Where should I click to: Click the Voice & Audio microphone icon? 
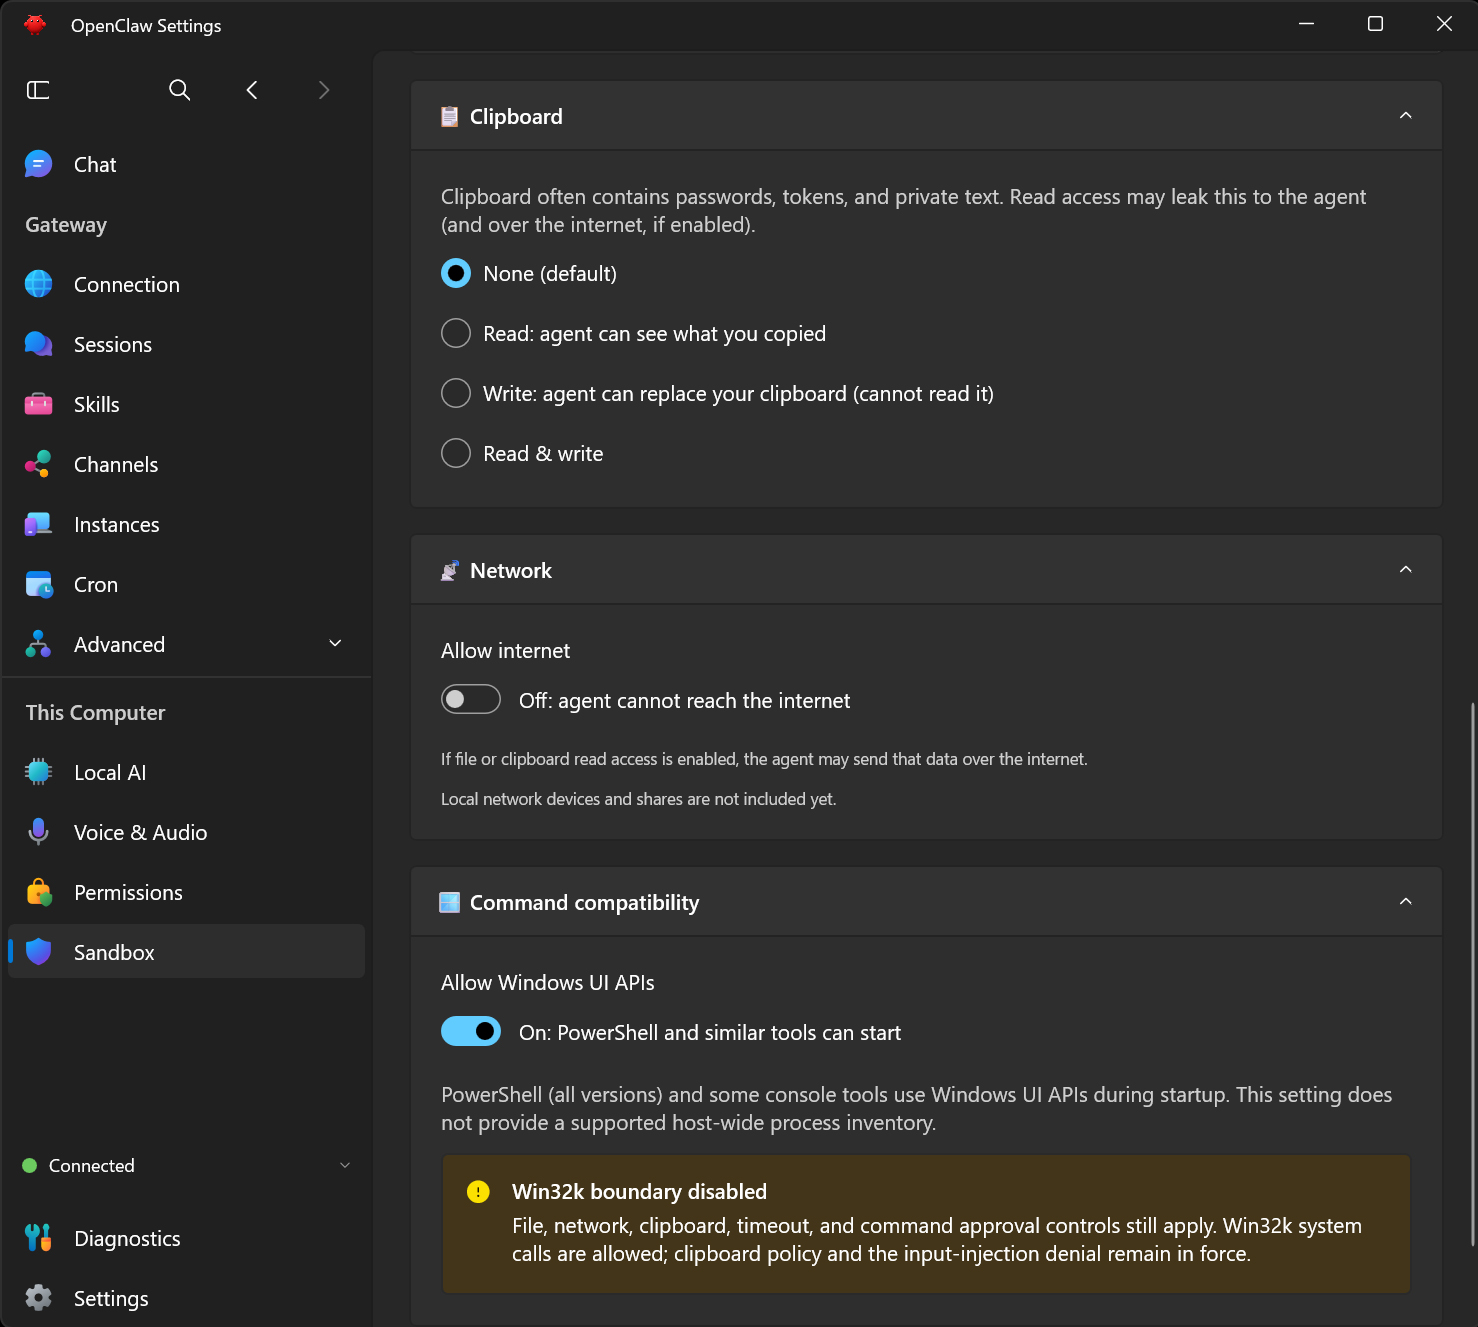click(x=39, y=832)
